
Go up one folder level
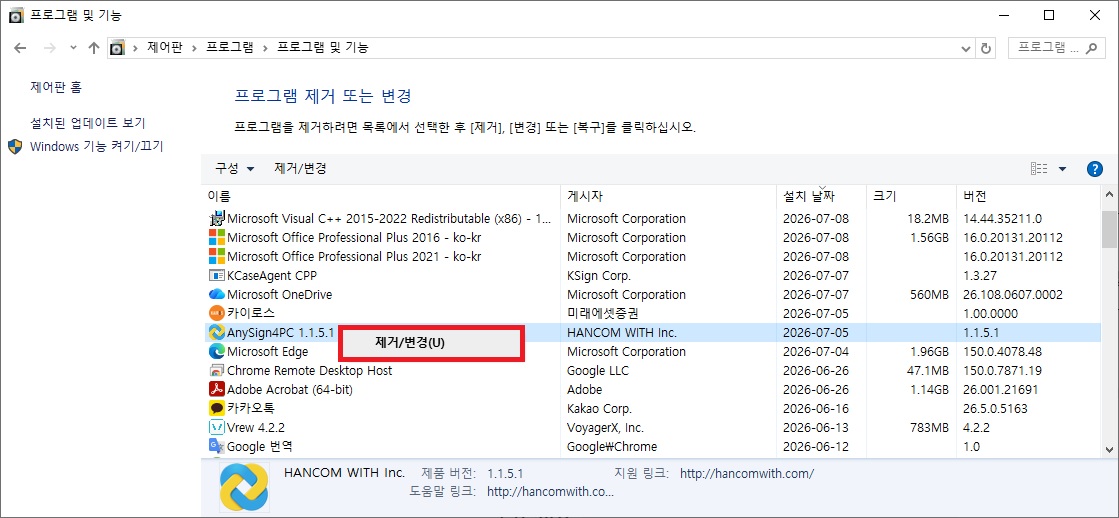[93, 48]
